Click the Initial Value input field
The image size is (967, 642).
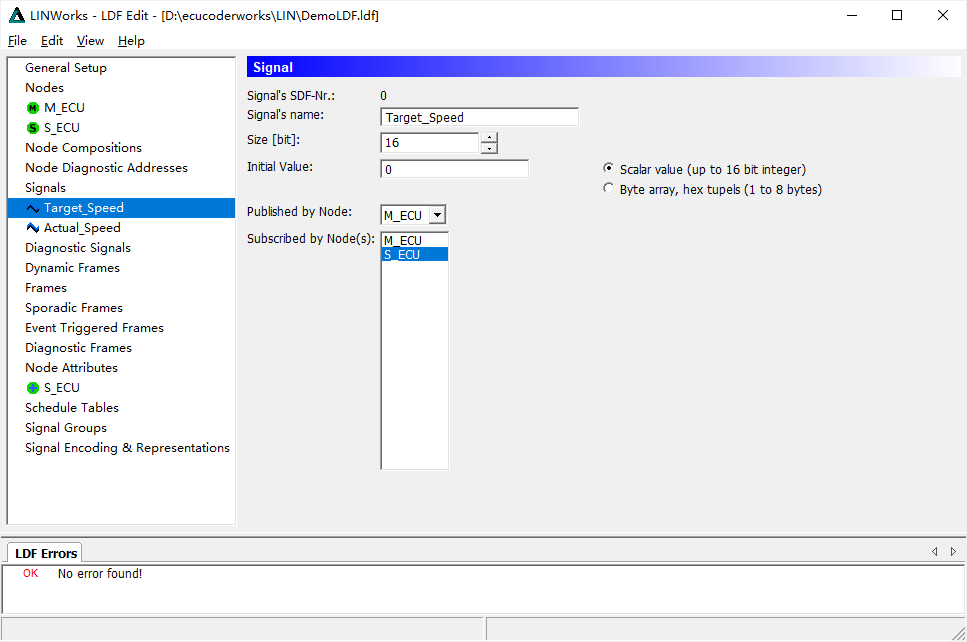pos(455,169)
